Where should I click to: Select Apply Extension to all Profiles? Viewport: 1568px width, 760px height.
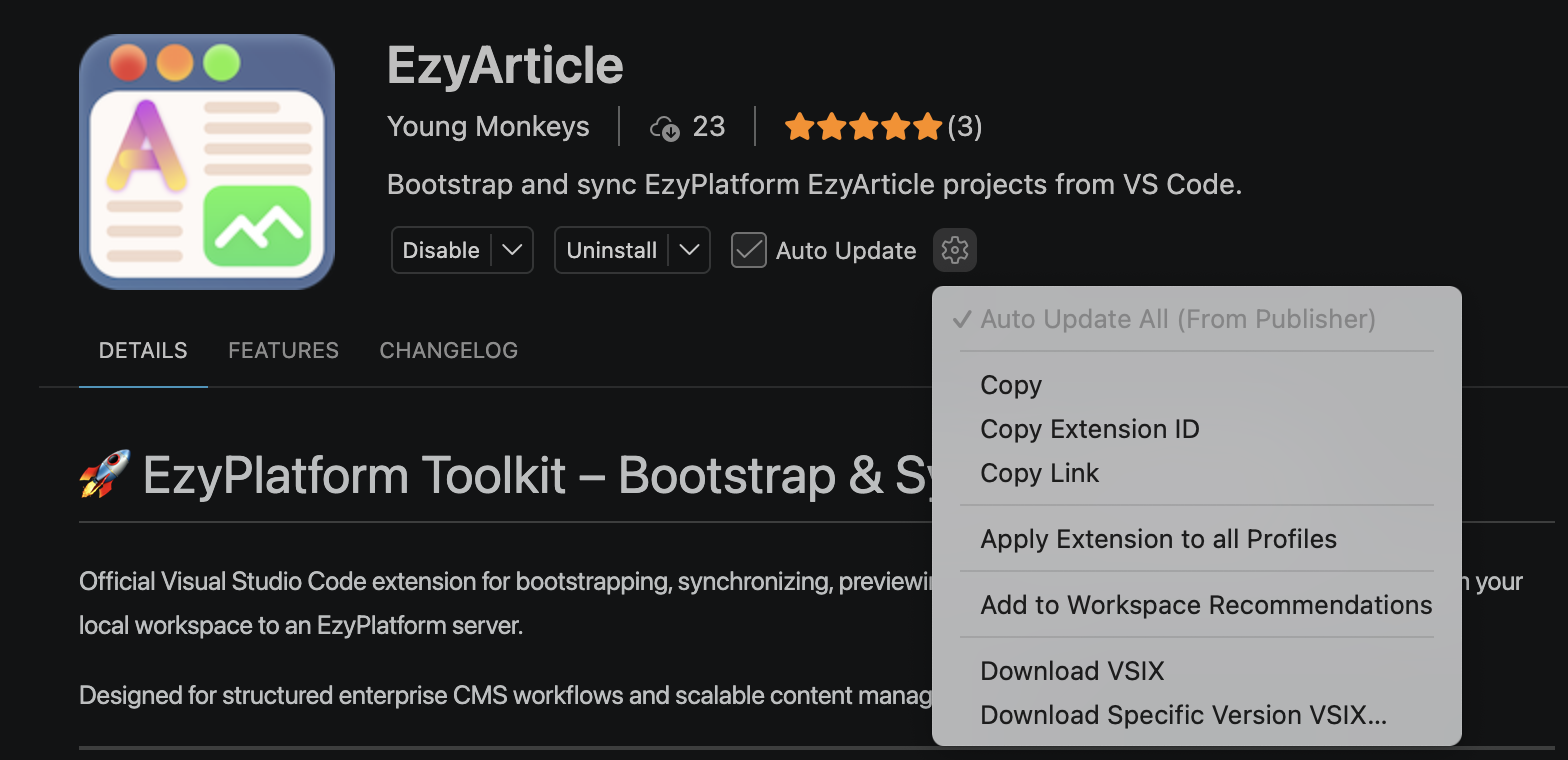pos(1196,539)
